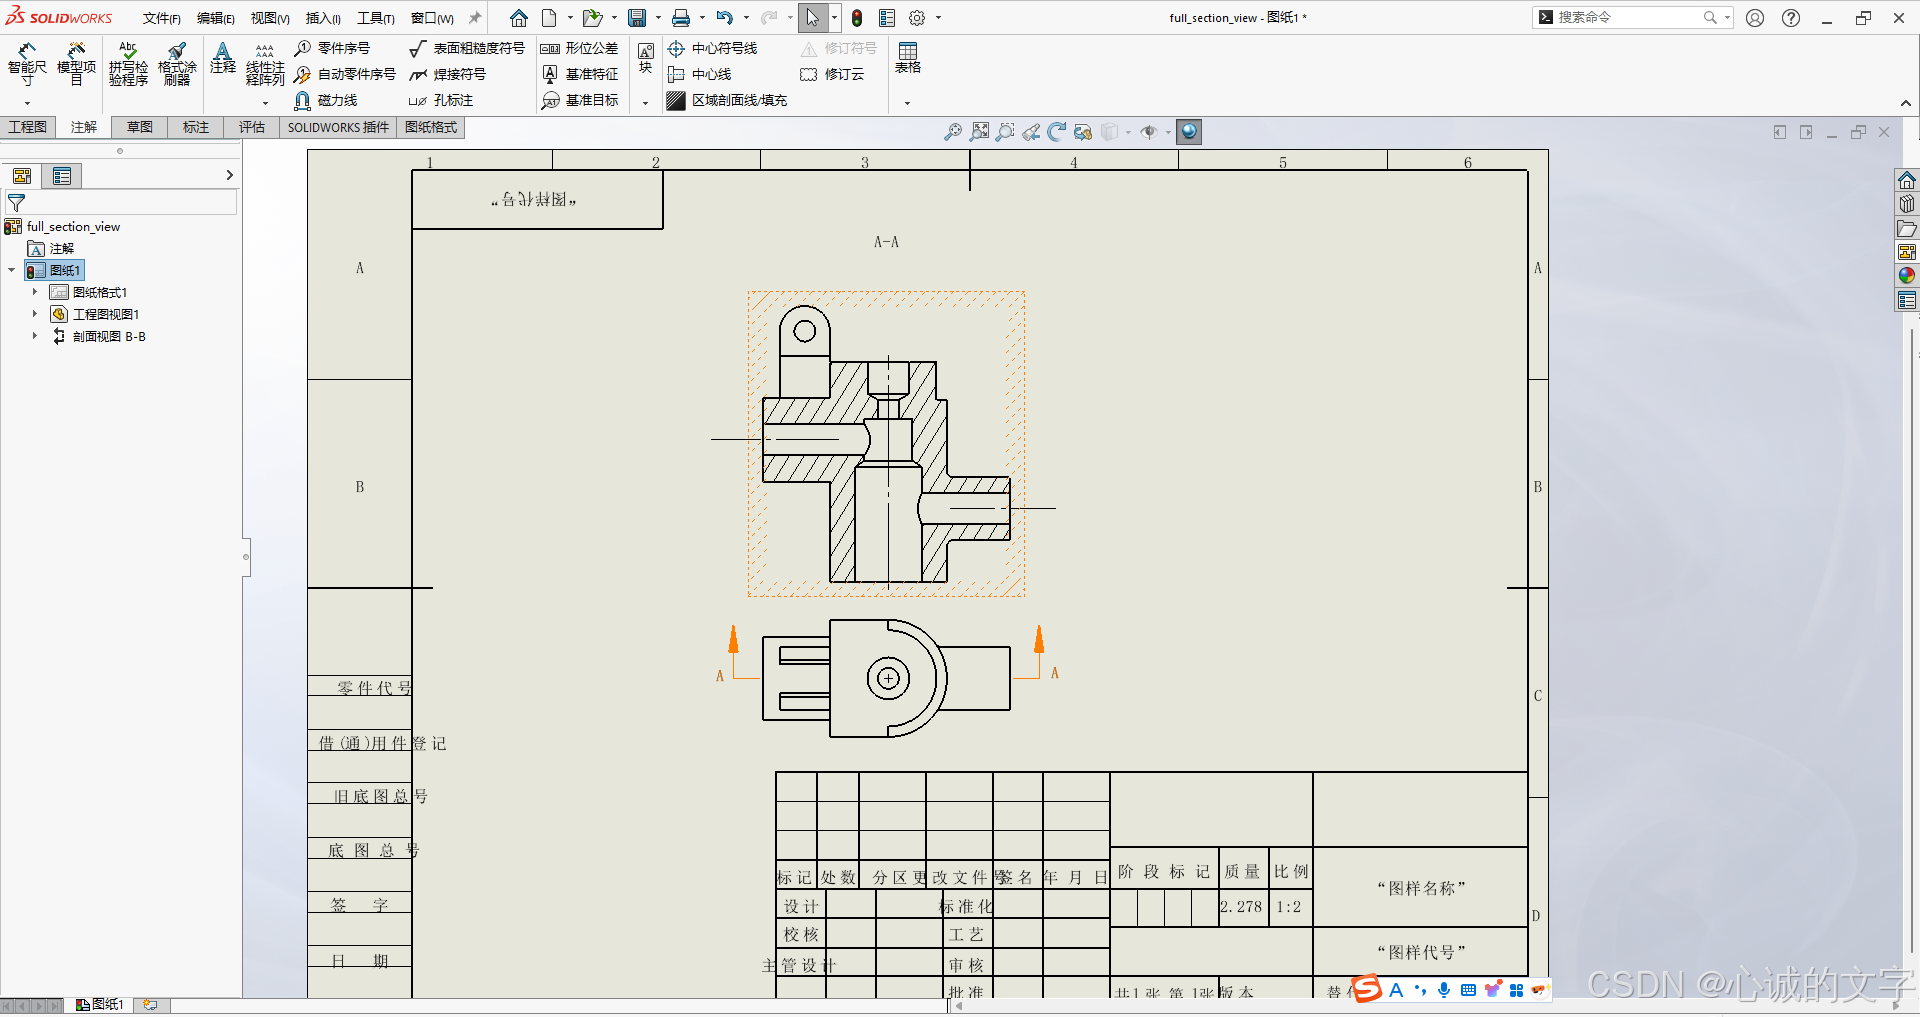Open the 工具(T) menu
The height and width of the screenshot is (1017, 1920).
point(375,18)
